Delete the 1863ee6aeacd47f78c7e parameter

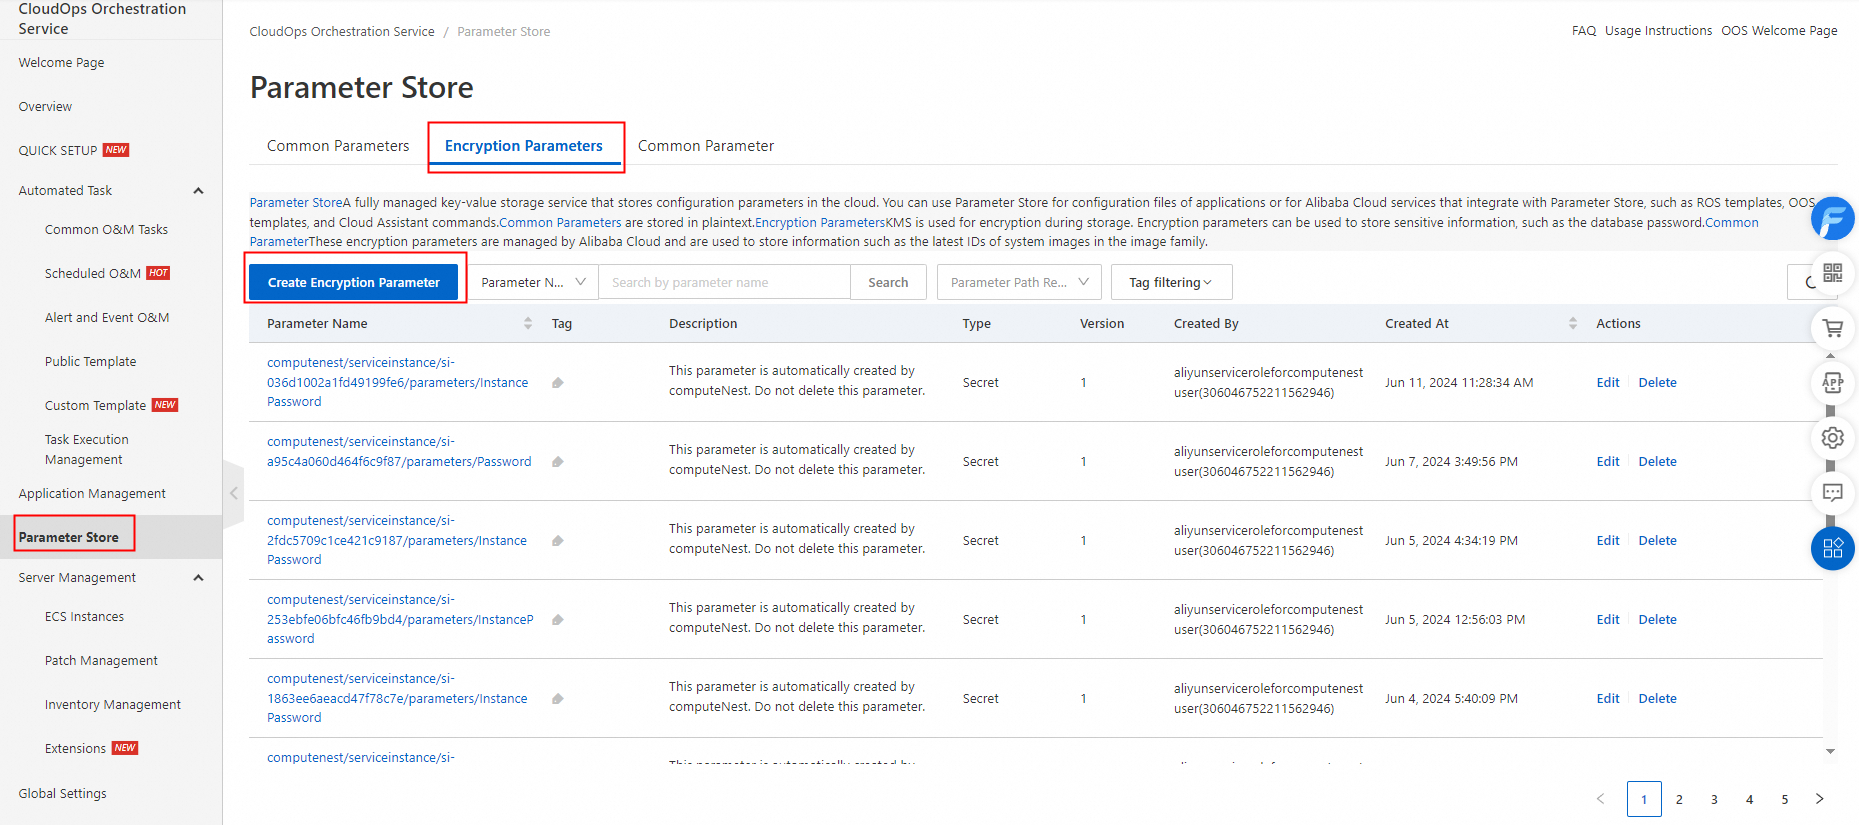1657,699
